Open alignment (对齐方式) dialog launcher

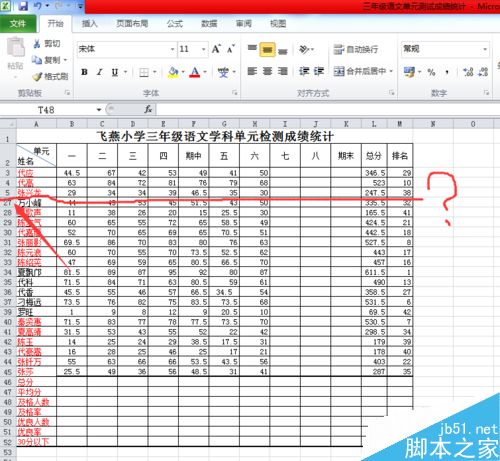pos(392,93)
